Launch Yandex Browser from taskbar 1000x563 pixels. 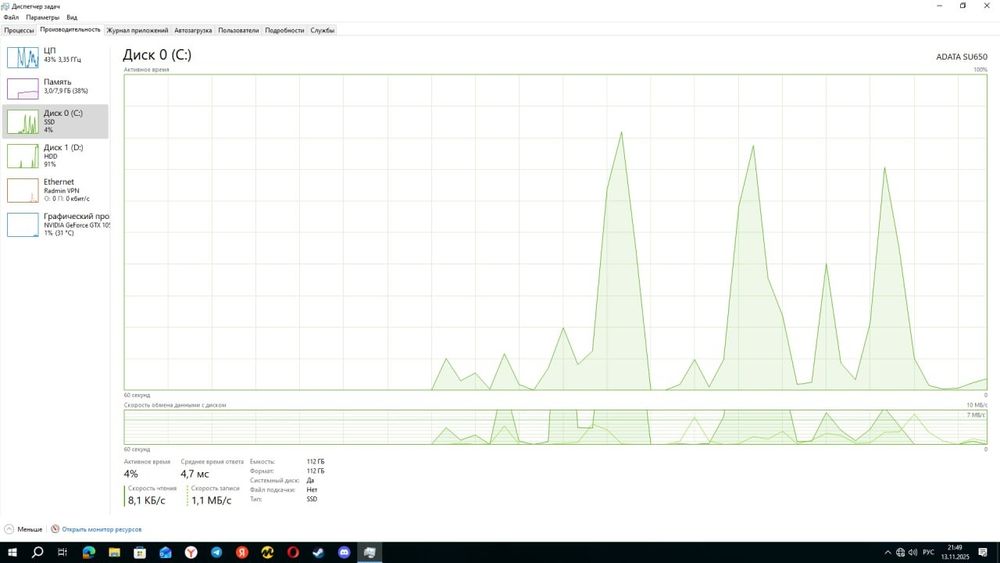click(x=191, y=553)
